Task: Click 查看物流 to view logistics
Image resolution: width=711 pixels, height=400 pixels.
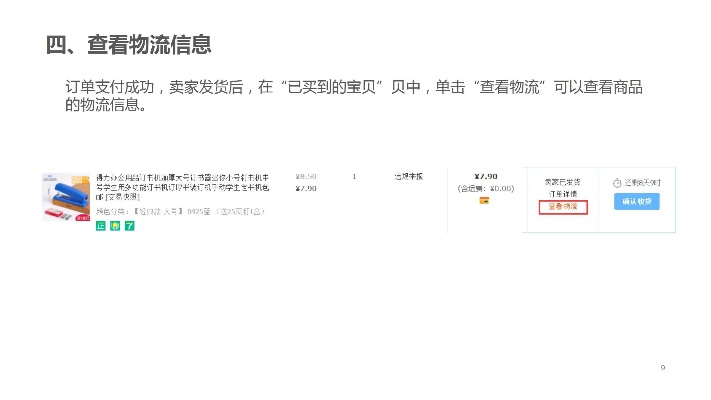Action: point(562,207)
